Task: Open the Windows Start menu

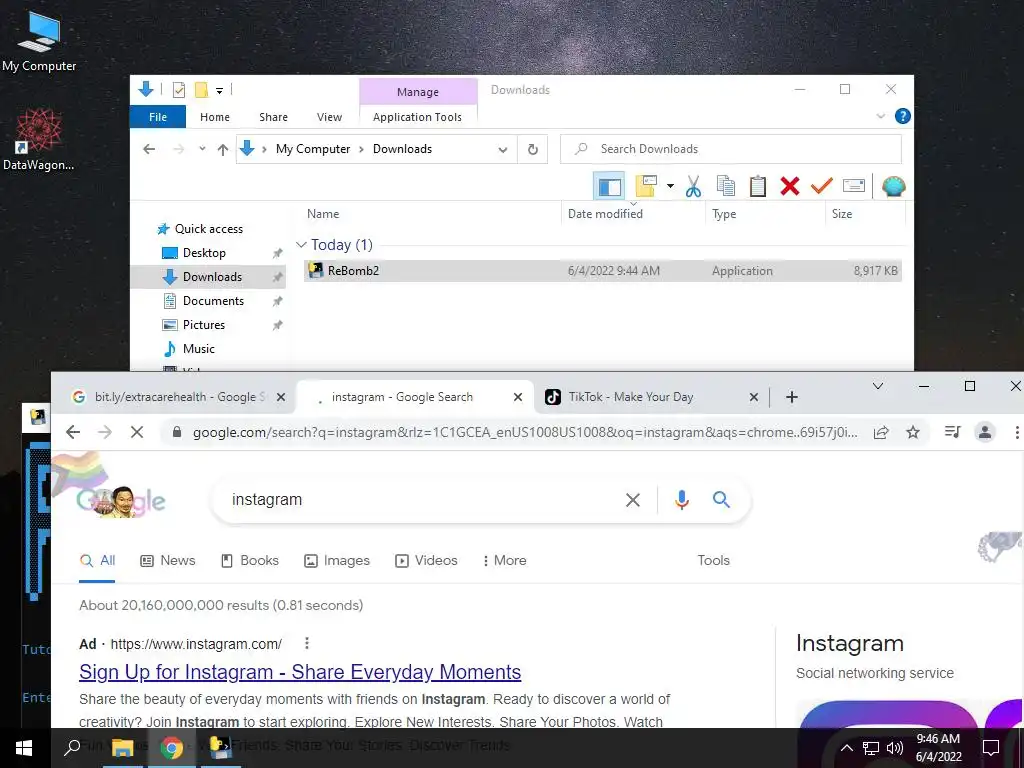Action: [24, 748]
